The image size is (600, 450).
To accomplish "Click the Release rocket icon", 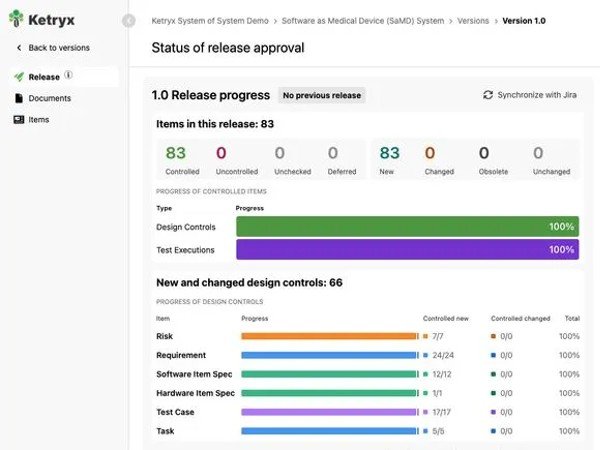I will [19, 76].
